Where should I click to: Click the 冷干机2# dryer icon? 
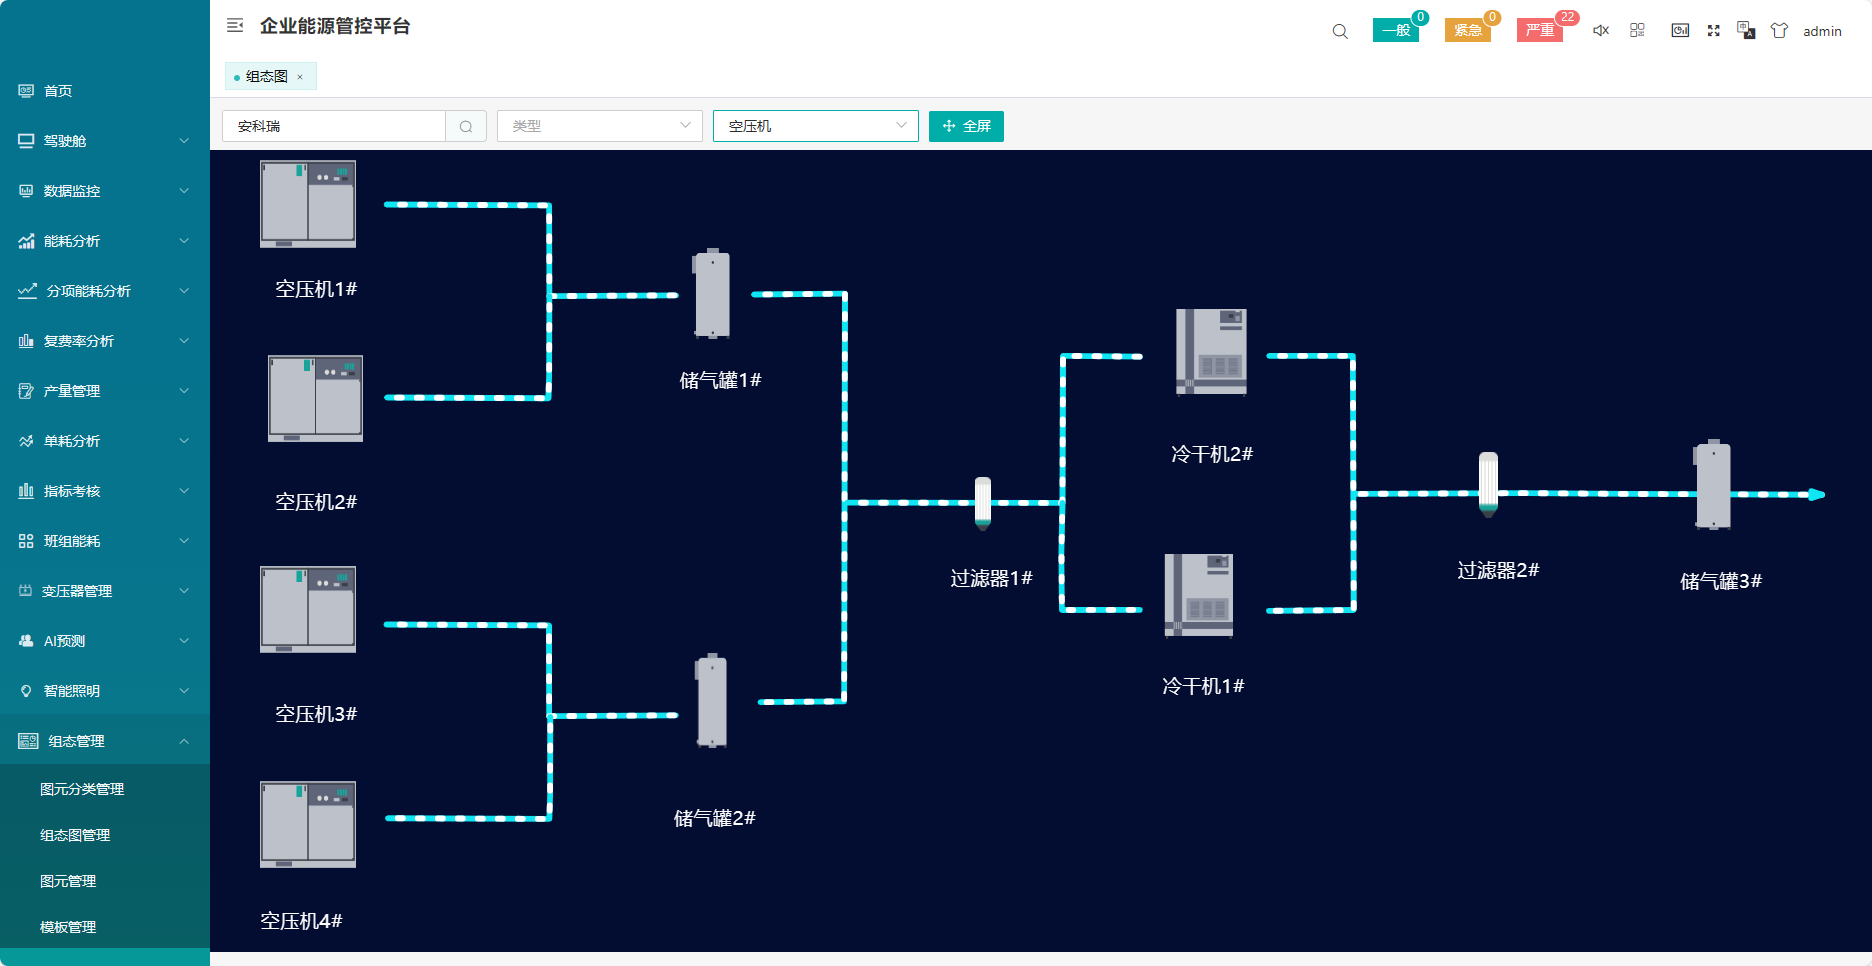click(1211, 352)
